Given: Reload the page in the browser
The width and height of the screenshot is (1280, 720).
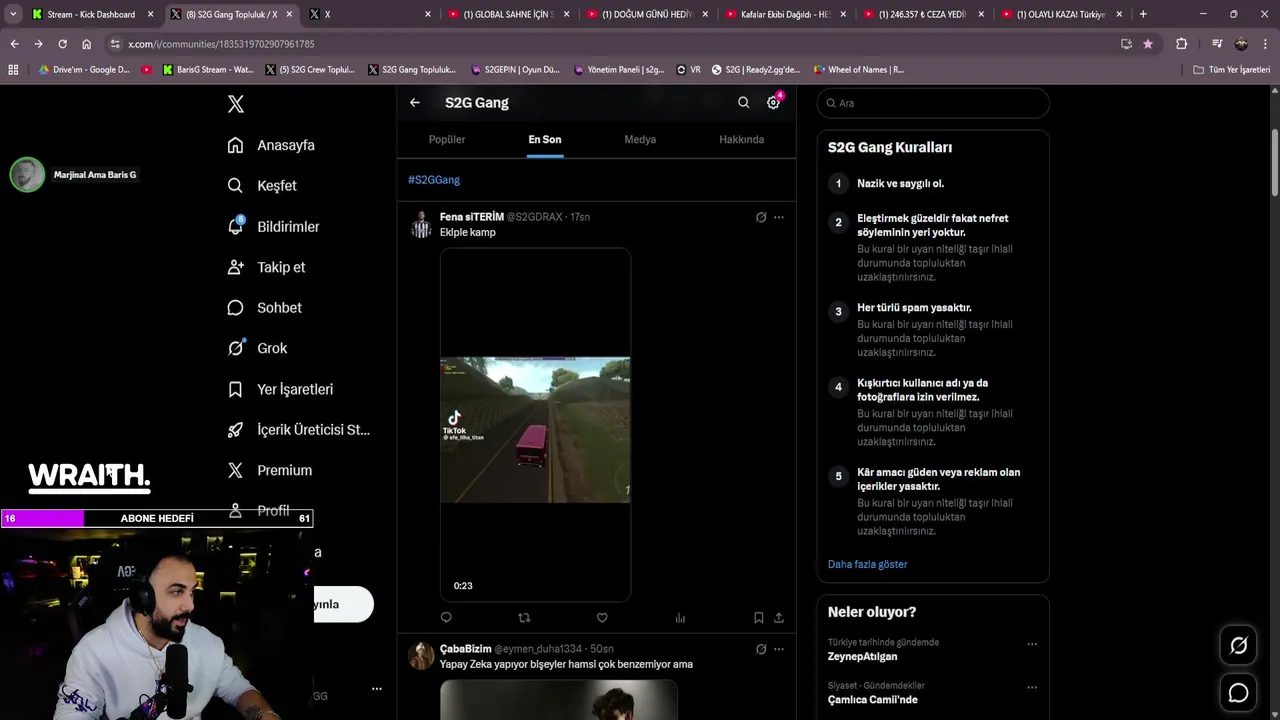Looking at the screenshot, I should pos(62,44).
